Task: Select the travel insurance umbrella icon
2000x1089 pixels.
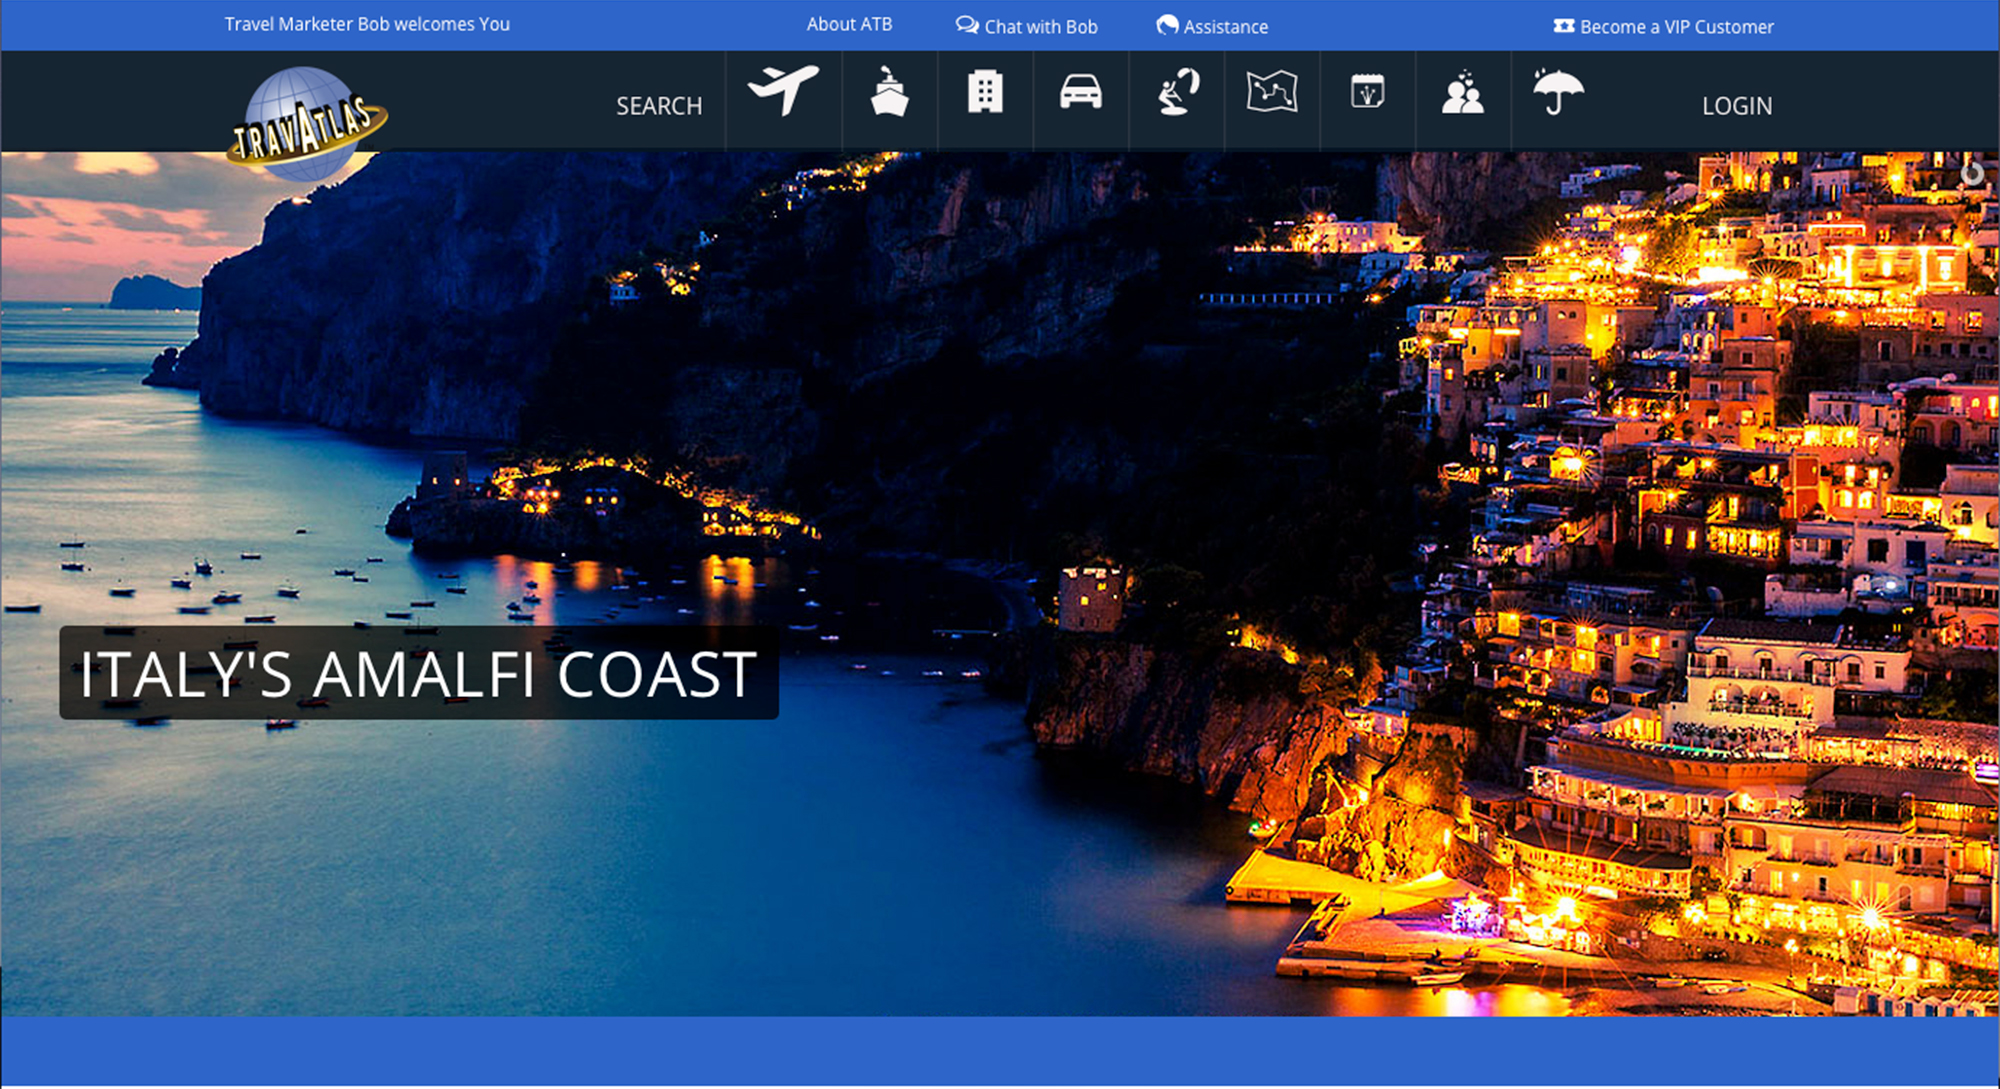Action: coord(1558,91)
